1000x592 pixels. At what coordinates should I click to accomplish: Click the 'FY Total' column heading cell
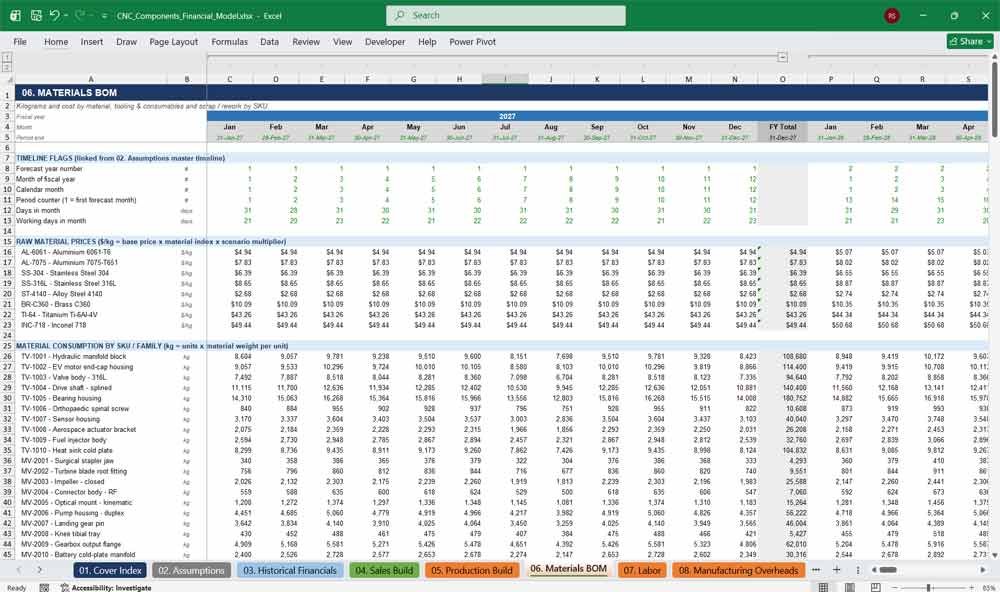(783, 127)
